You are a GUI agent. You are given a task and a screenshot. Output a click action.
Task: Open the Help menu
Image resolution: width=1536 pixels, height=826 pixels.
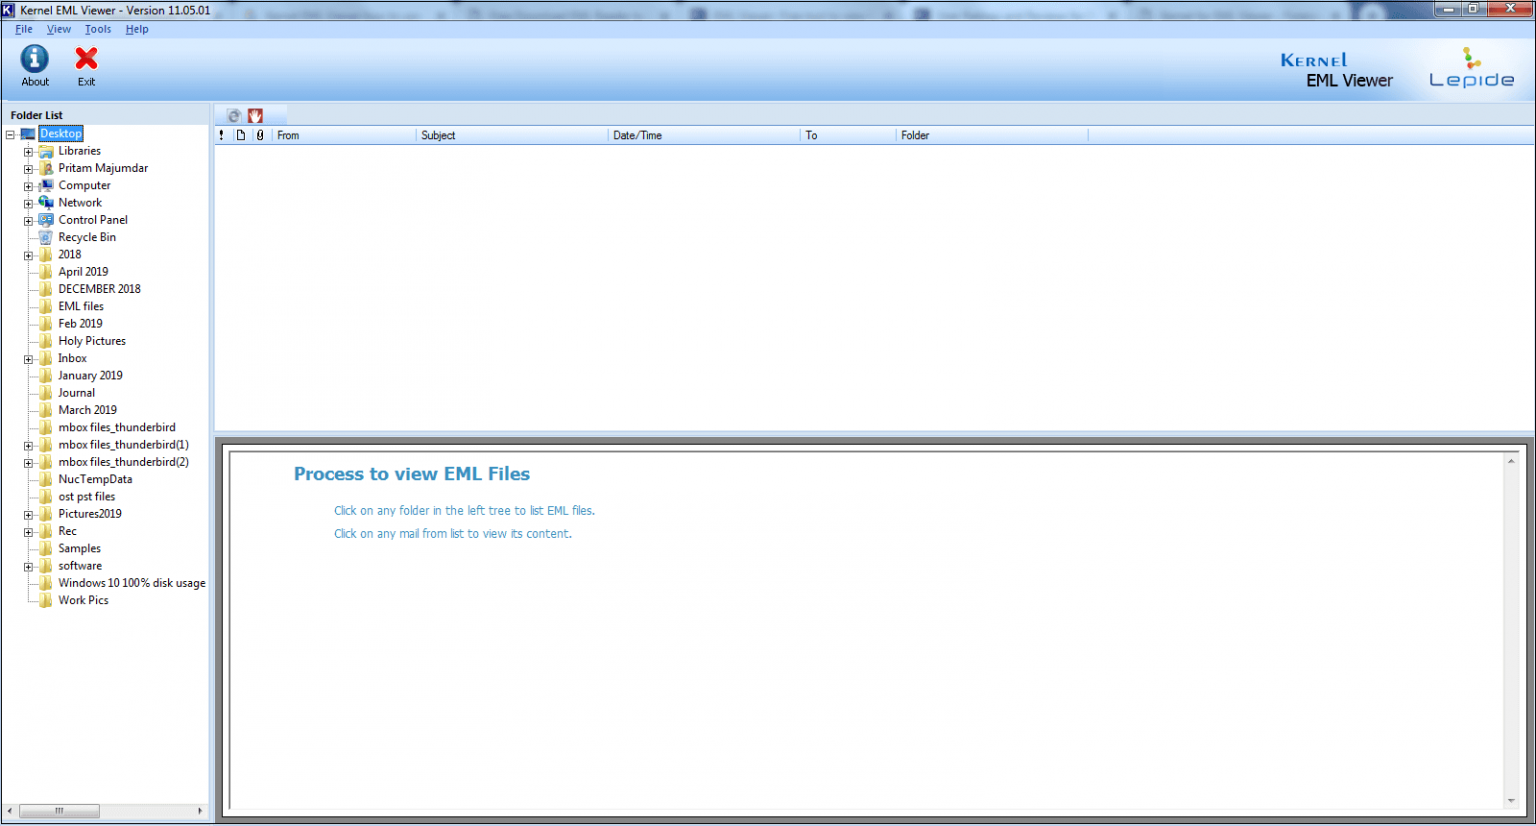pos(136,29)
